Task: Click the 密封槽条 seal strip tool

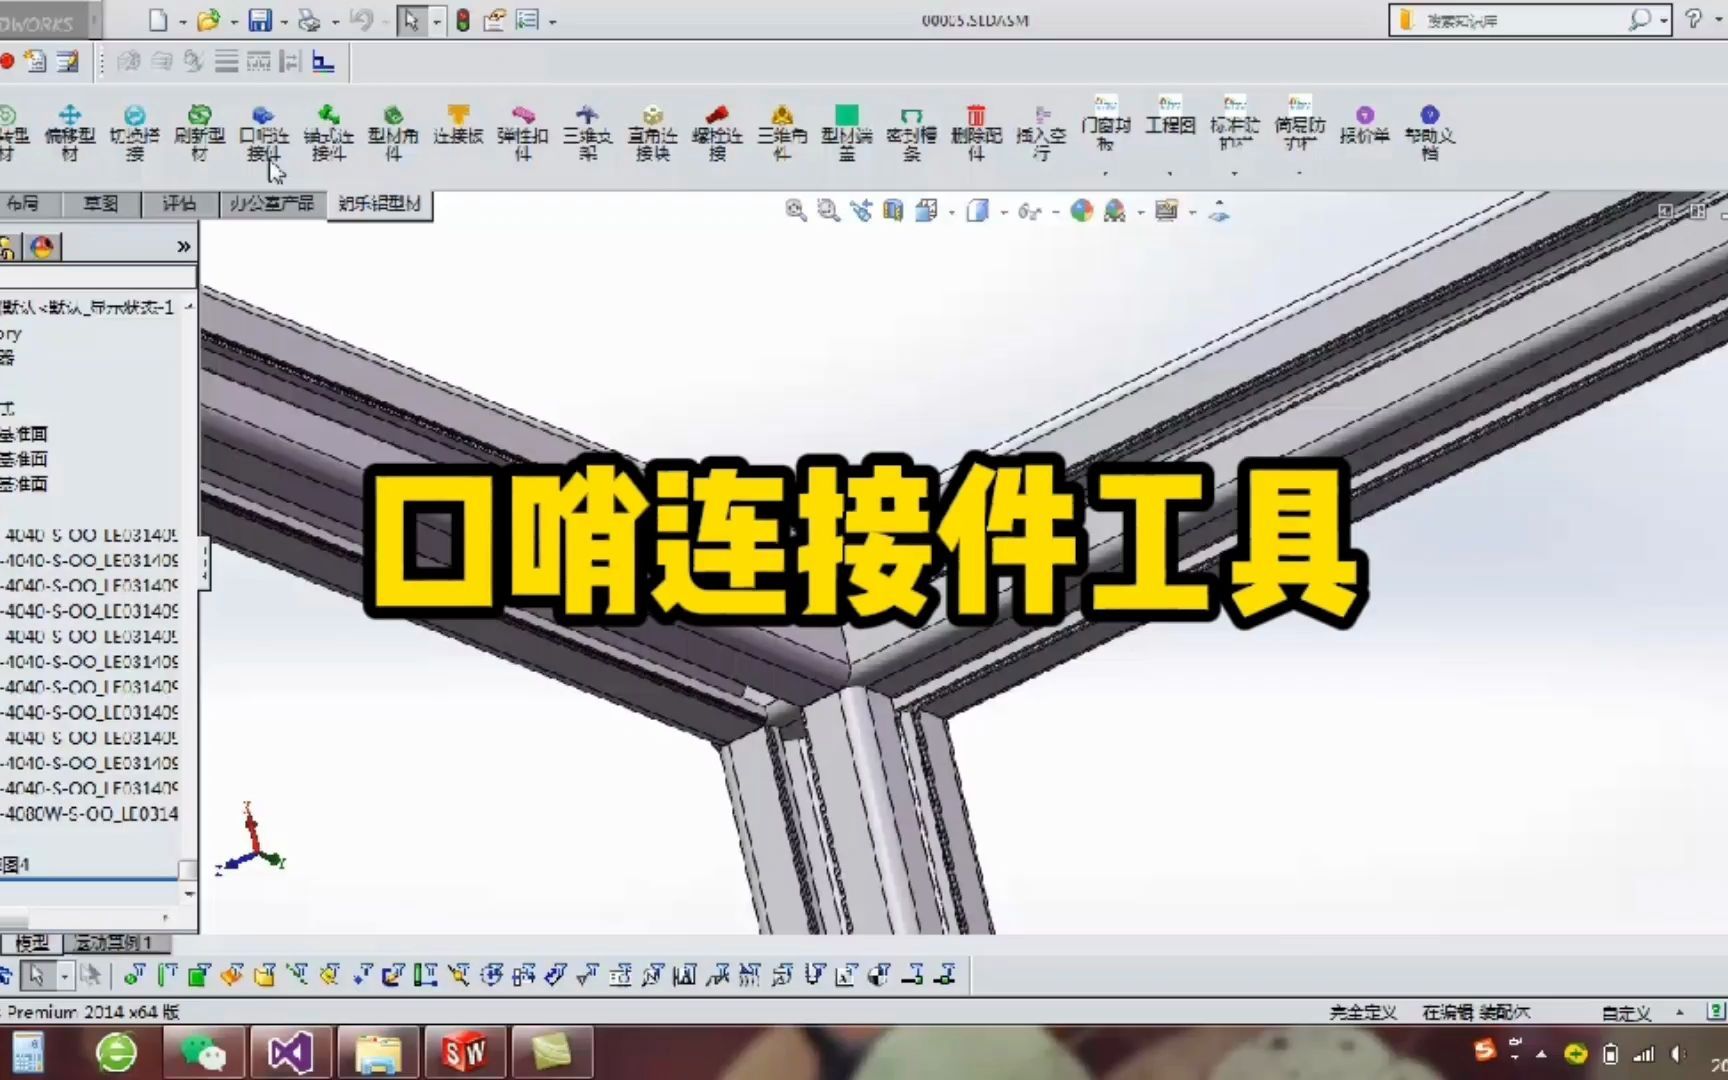Action: (x=911, y=134)
